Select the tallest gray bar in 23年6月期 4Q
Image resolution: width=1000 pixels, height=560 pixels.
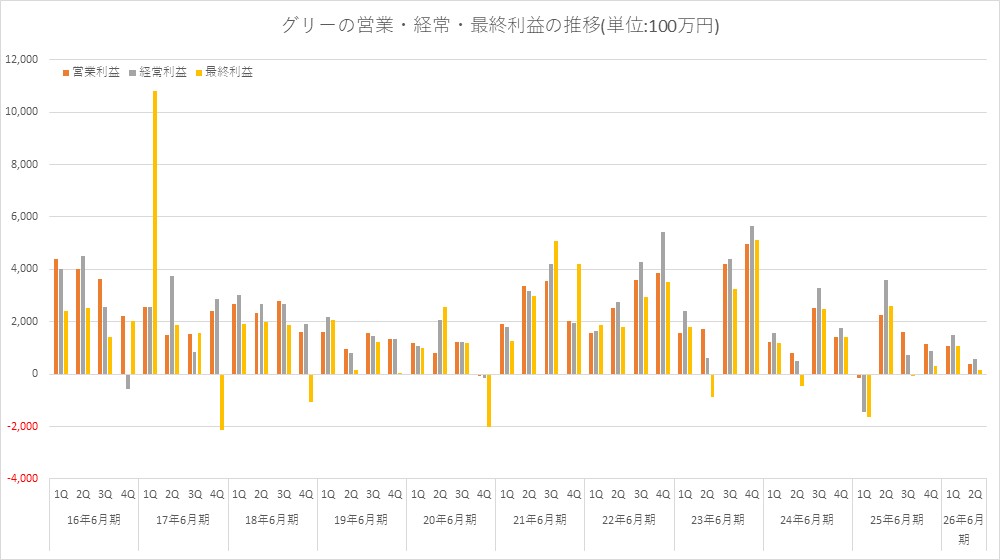click(x=752, y=300)
